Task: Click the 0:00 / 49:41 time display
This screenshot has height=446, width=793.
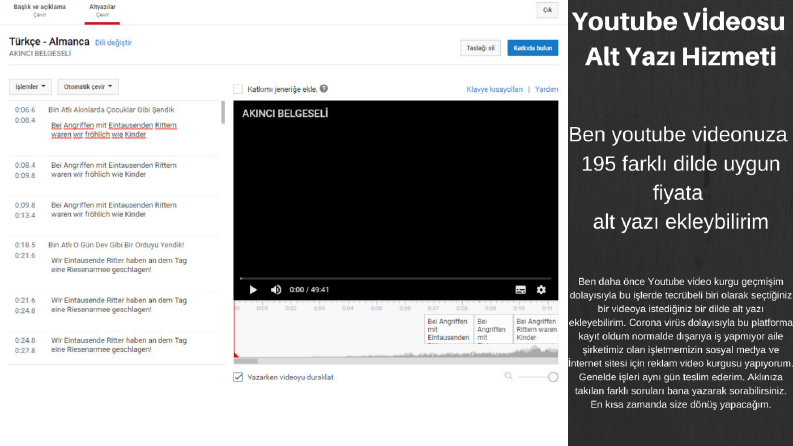Action: coord(309,290)
